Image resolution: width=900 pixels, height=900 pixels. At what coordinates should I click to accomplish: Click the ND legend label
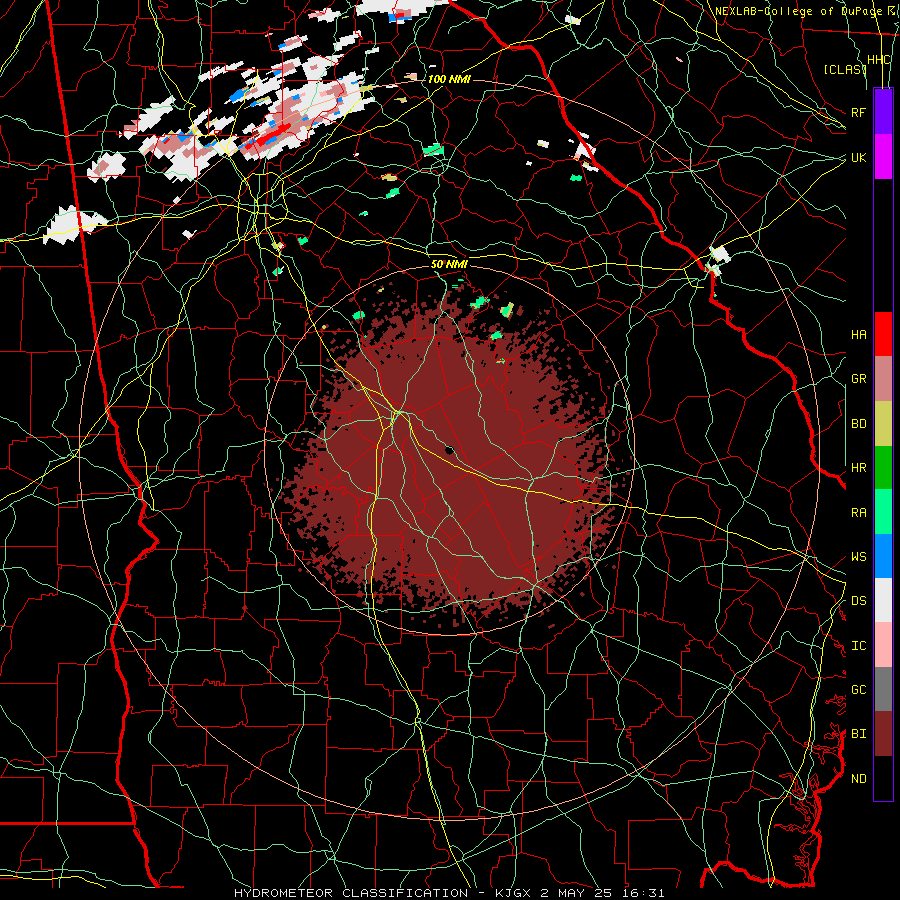(858, 779)
